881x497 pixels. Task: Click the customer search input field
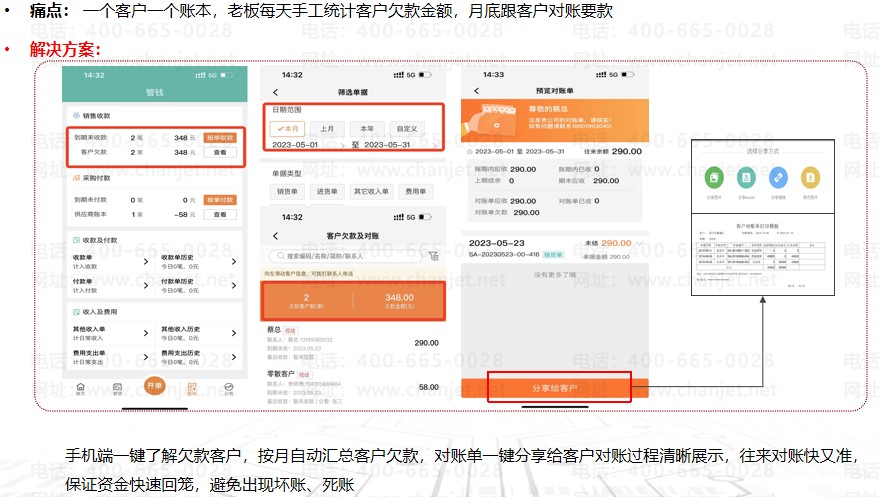coord(346,256)
